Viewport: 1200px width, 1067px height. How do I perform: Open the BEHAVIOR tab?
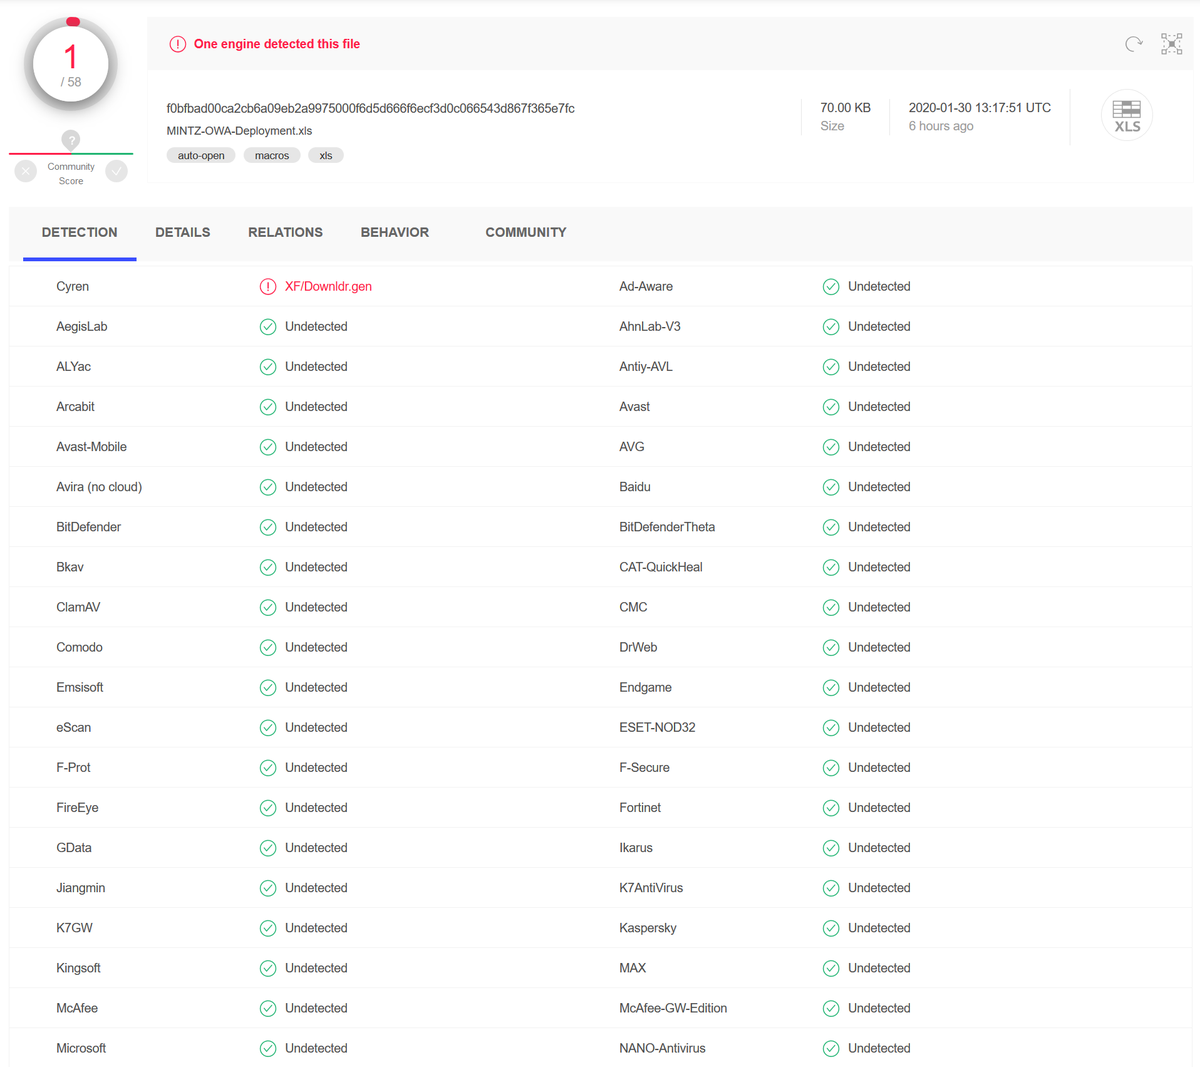(x=395, y=232)
